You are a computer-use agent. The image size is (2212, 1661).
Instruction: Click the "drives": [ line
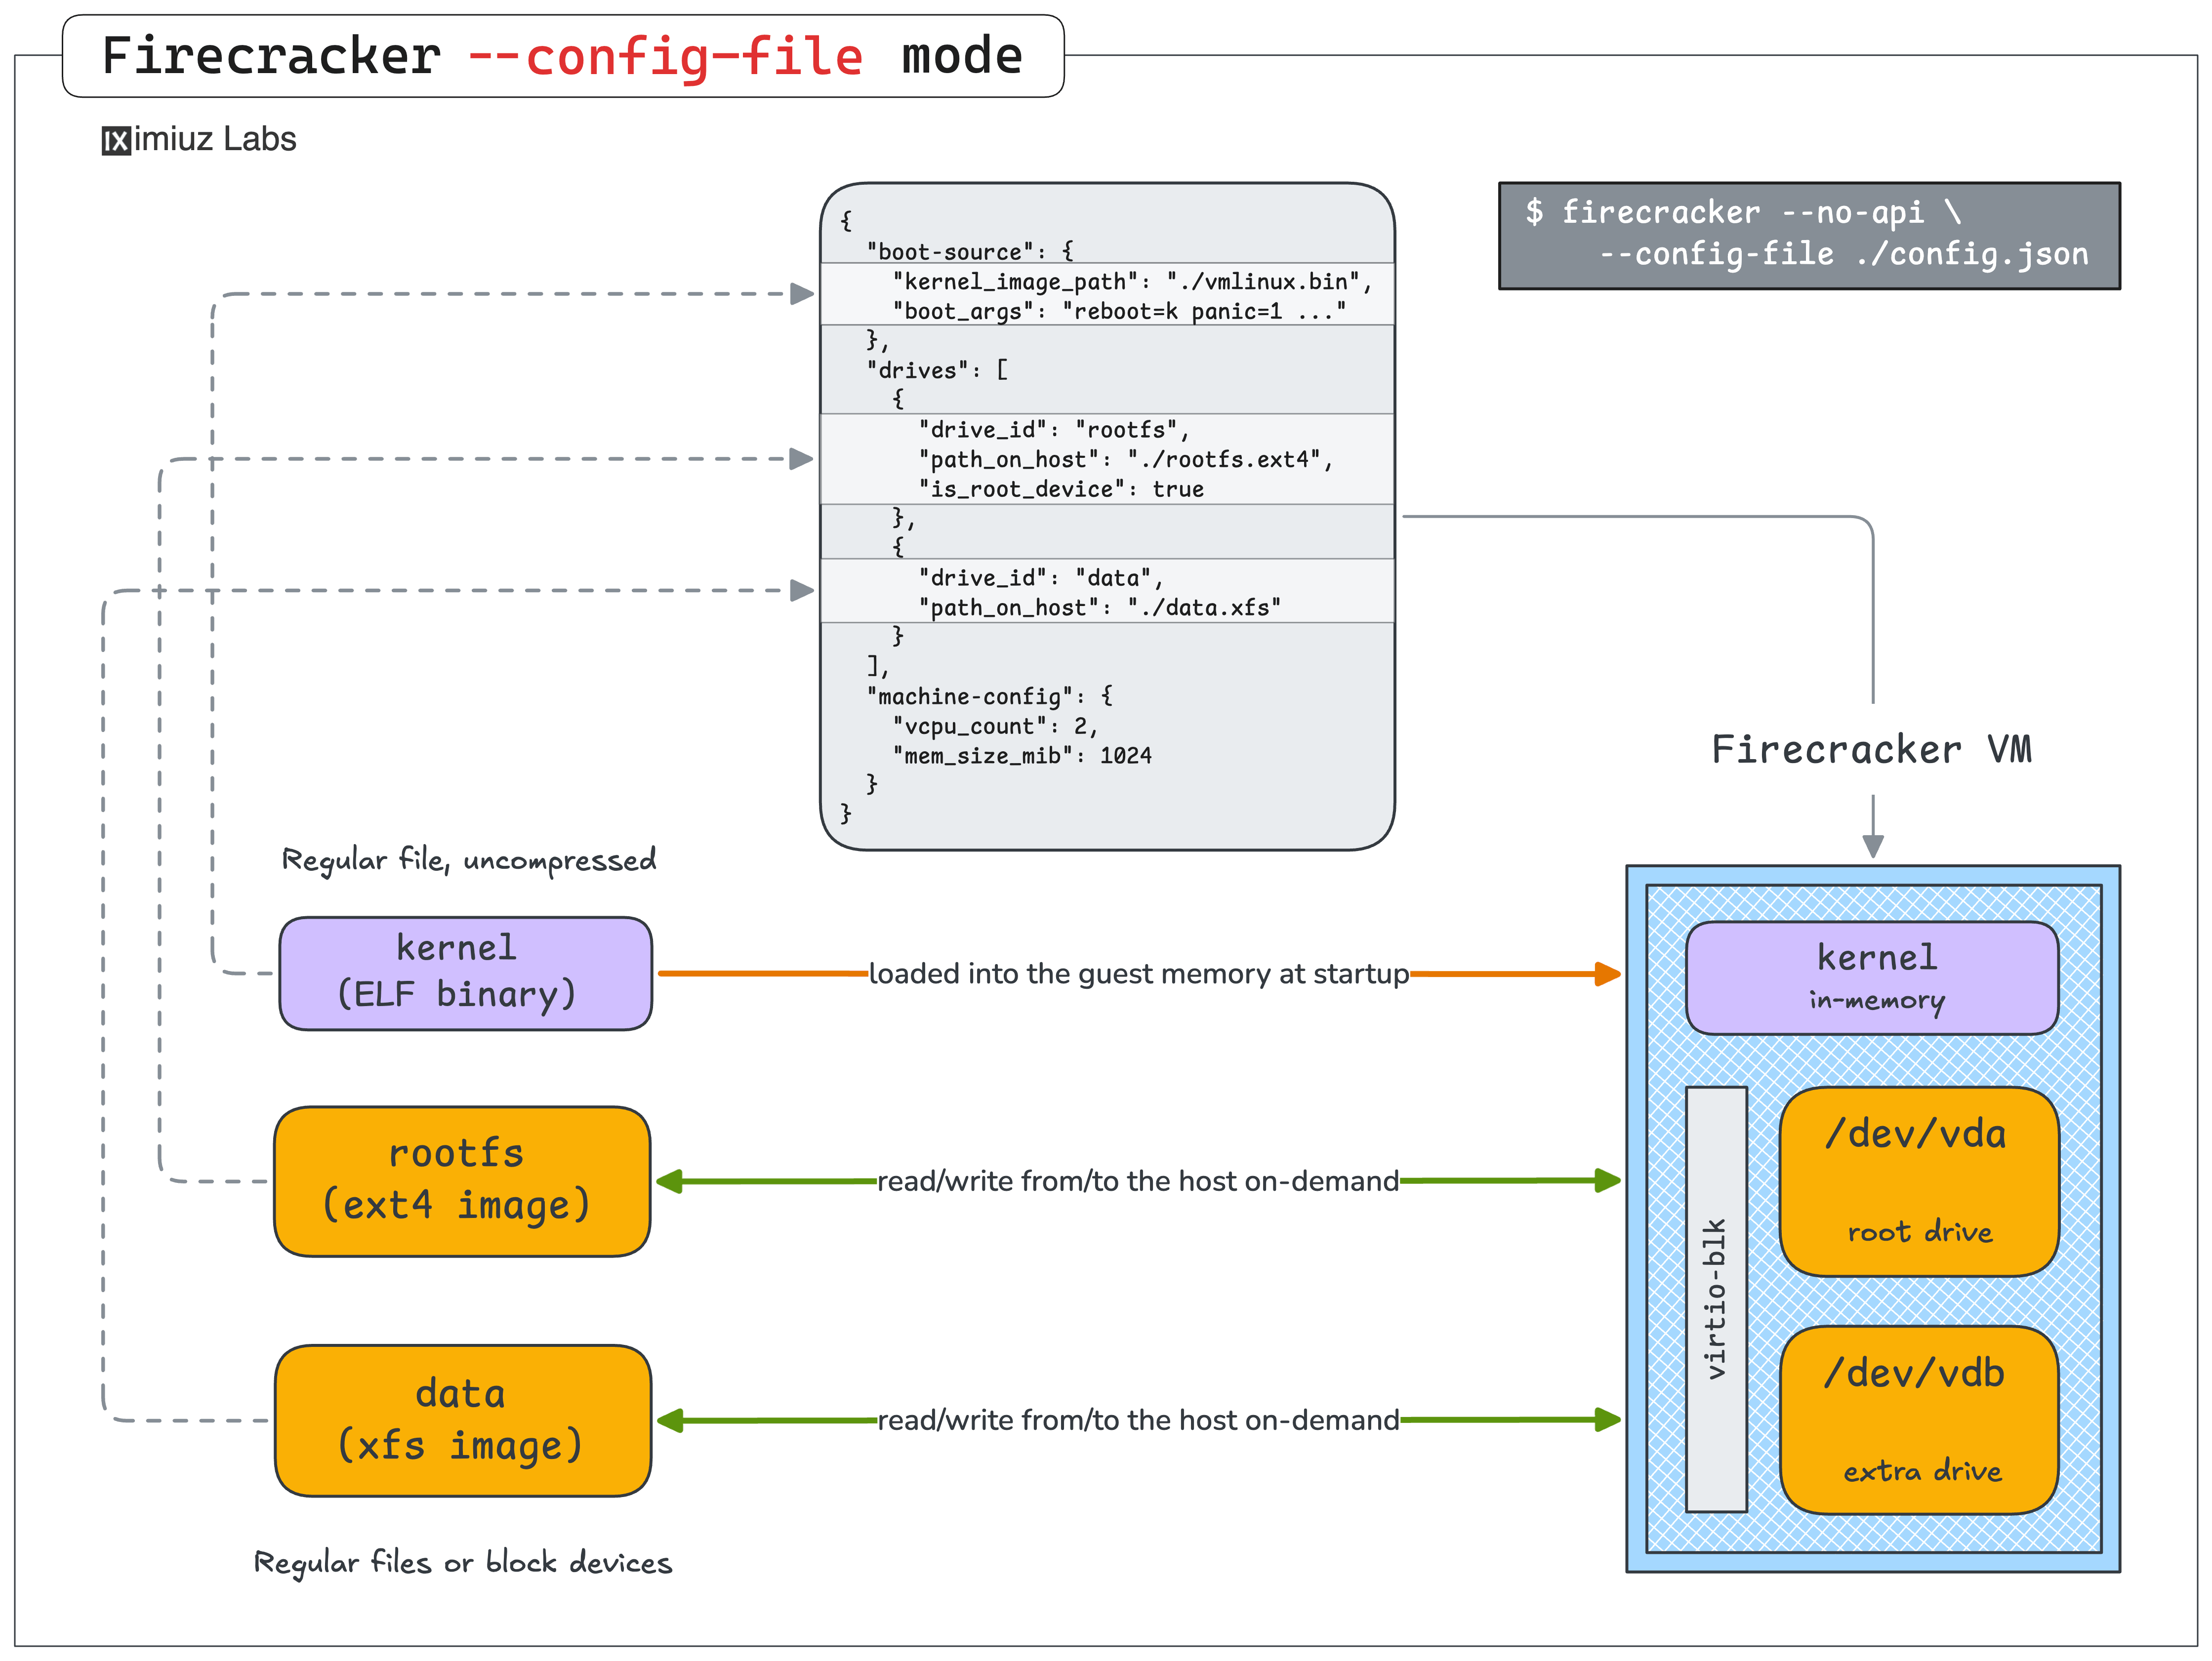coord(937,370)
